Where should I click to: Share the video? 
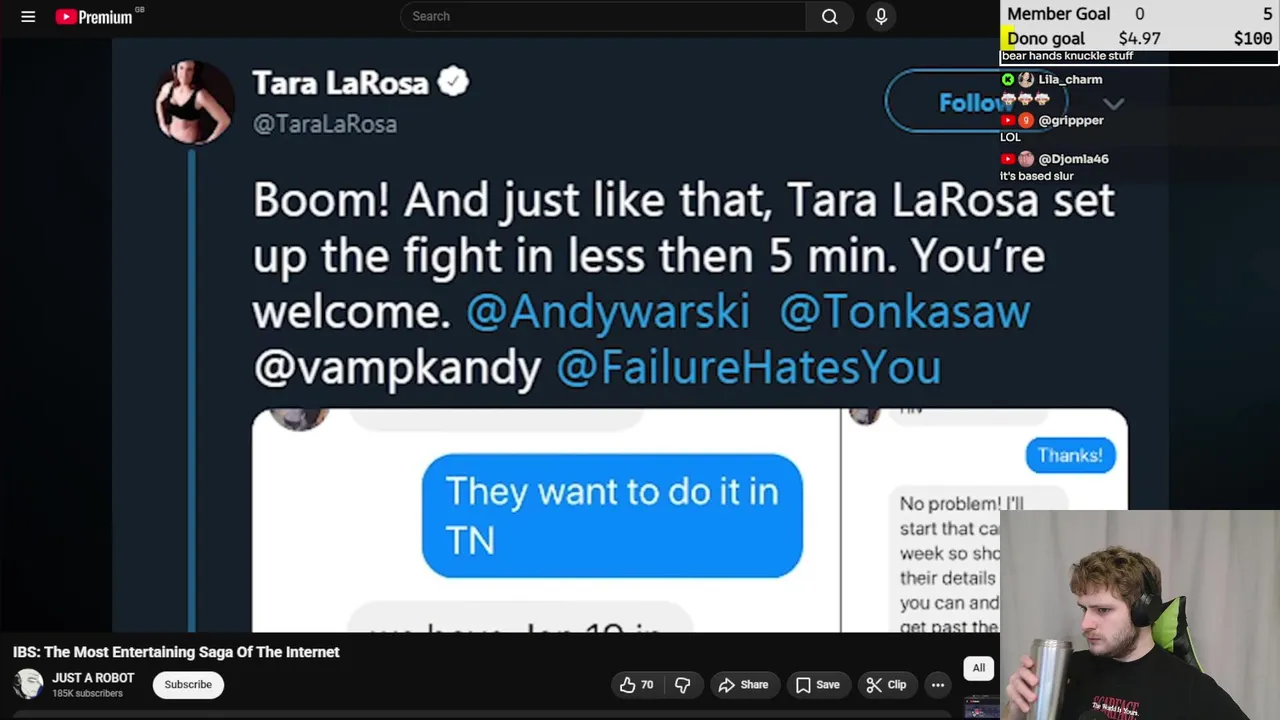(743, 685)
